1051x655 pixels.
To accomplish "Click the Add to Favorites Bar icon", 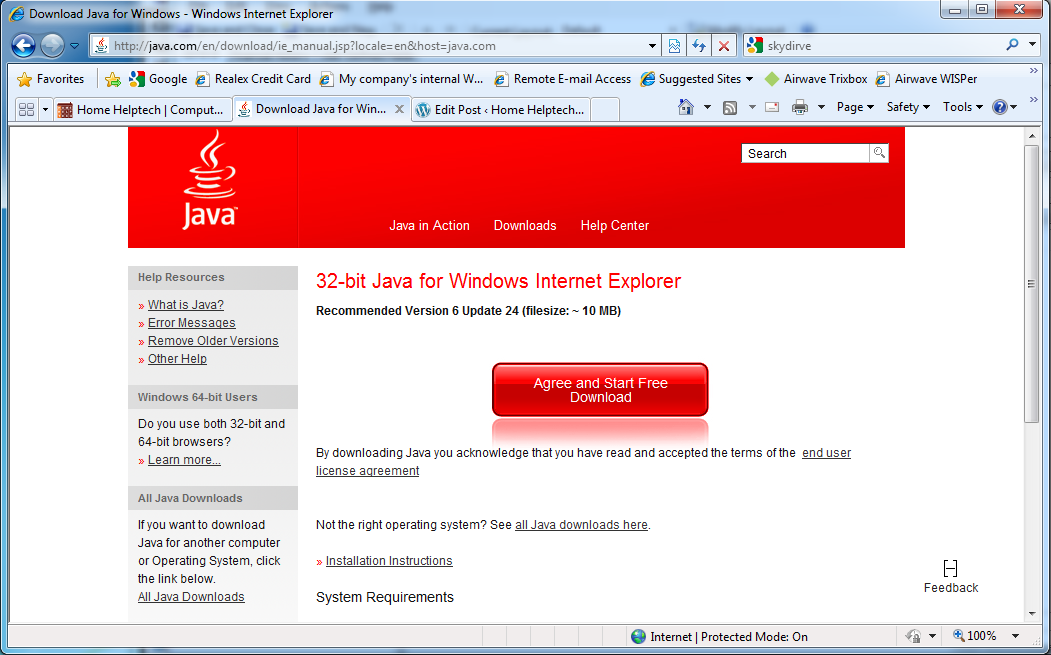I will click(113, 79).
